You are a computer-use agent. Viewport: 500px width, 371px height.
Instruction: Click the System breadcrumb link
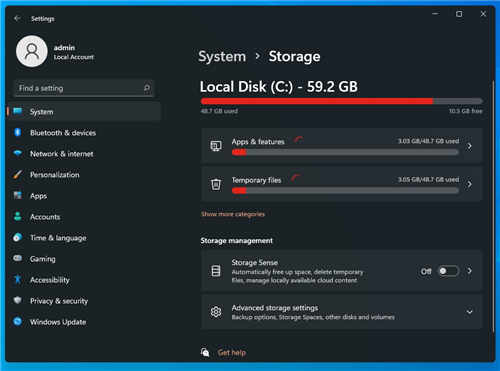click(x=222, y=56)
